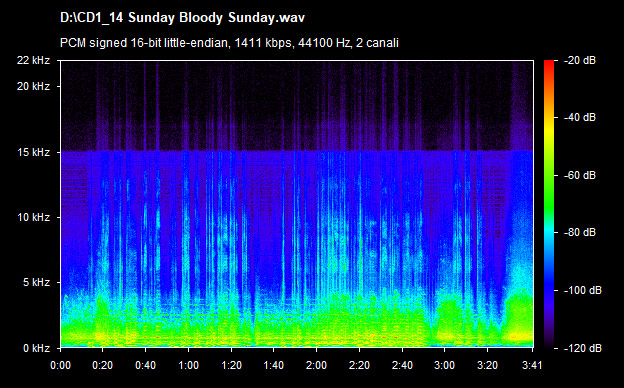
Task: Select the 1:00 time axis marker
Action: [x=188, y=365]
